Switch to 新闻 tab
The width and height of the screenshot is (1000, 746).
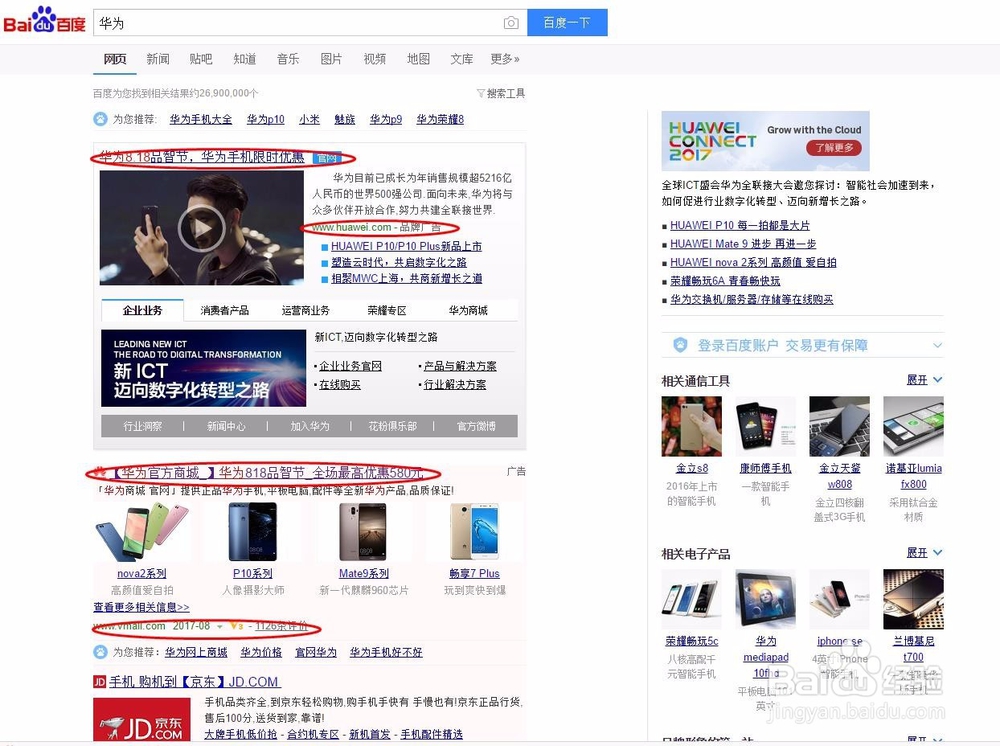tap(158, 59)
